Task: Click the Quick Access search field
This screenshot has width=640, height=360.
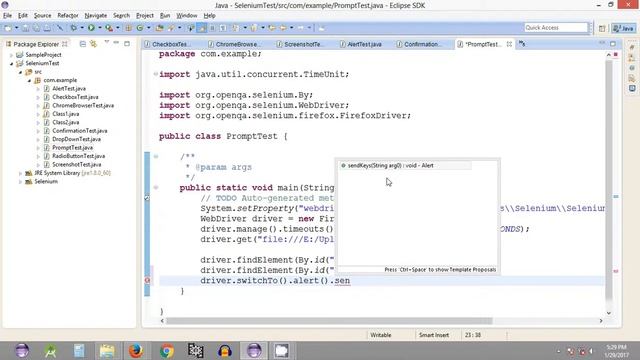Action: 556,27
